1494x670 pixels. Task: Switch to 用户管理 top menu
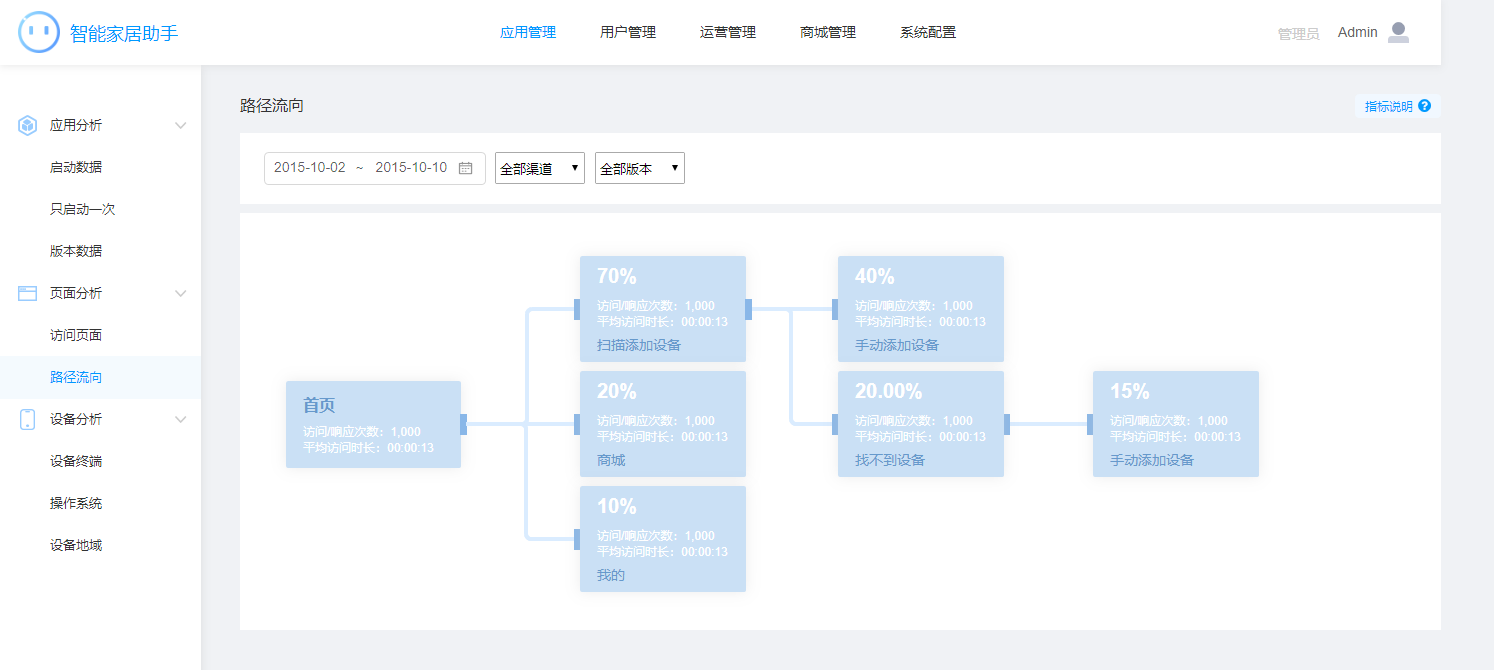pos(628,32)
